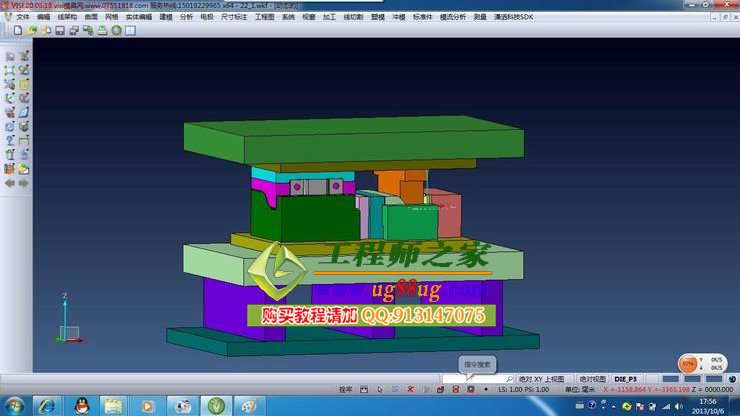The image size is (740, 416).
Task: Open the 模流分析 menu
Action: pyautogui.click(x=453, y=17)
